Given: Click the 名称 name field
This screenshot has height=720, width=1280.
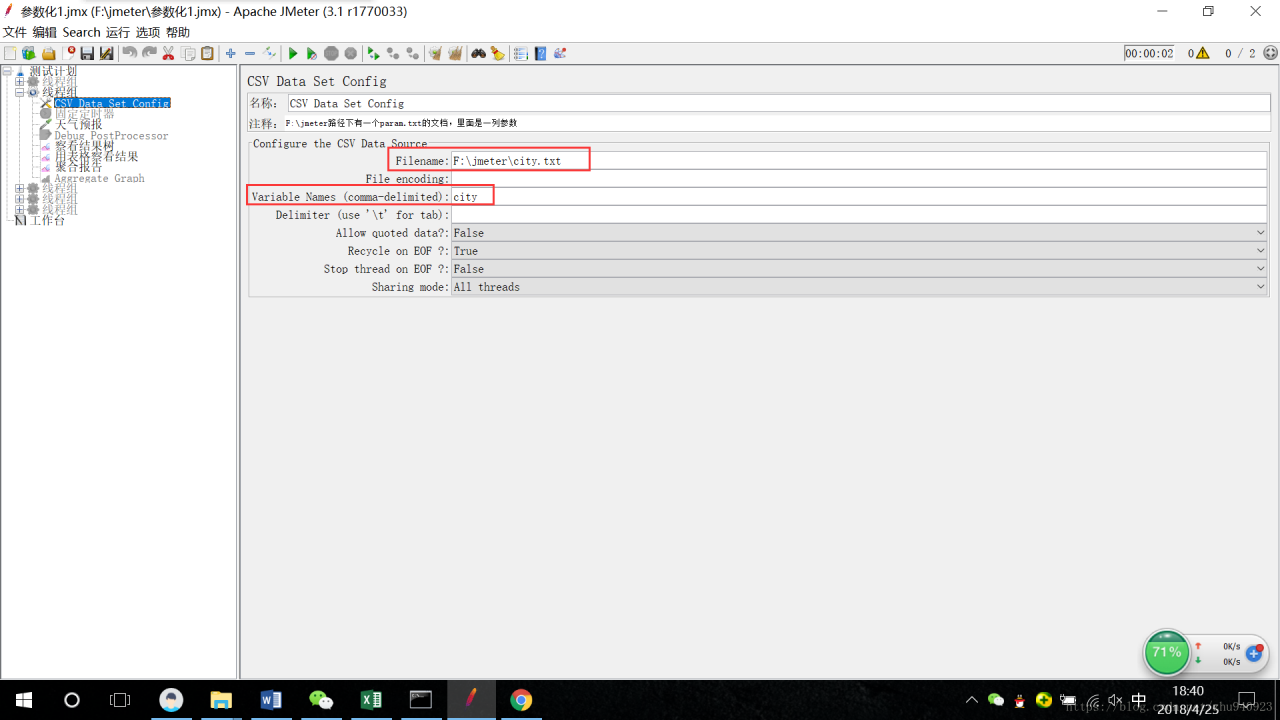Looking at the screenshot, I should pos(777,103).
